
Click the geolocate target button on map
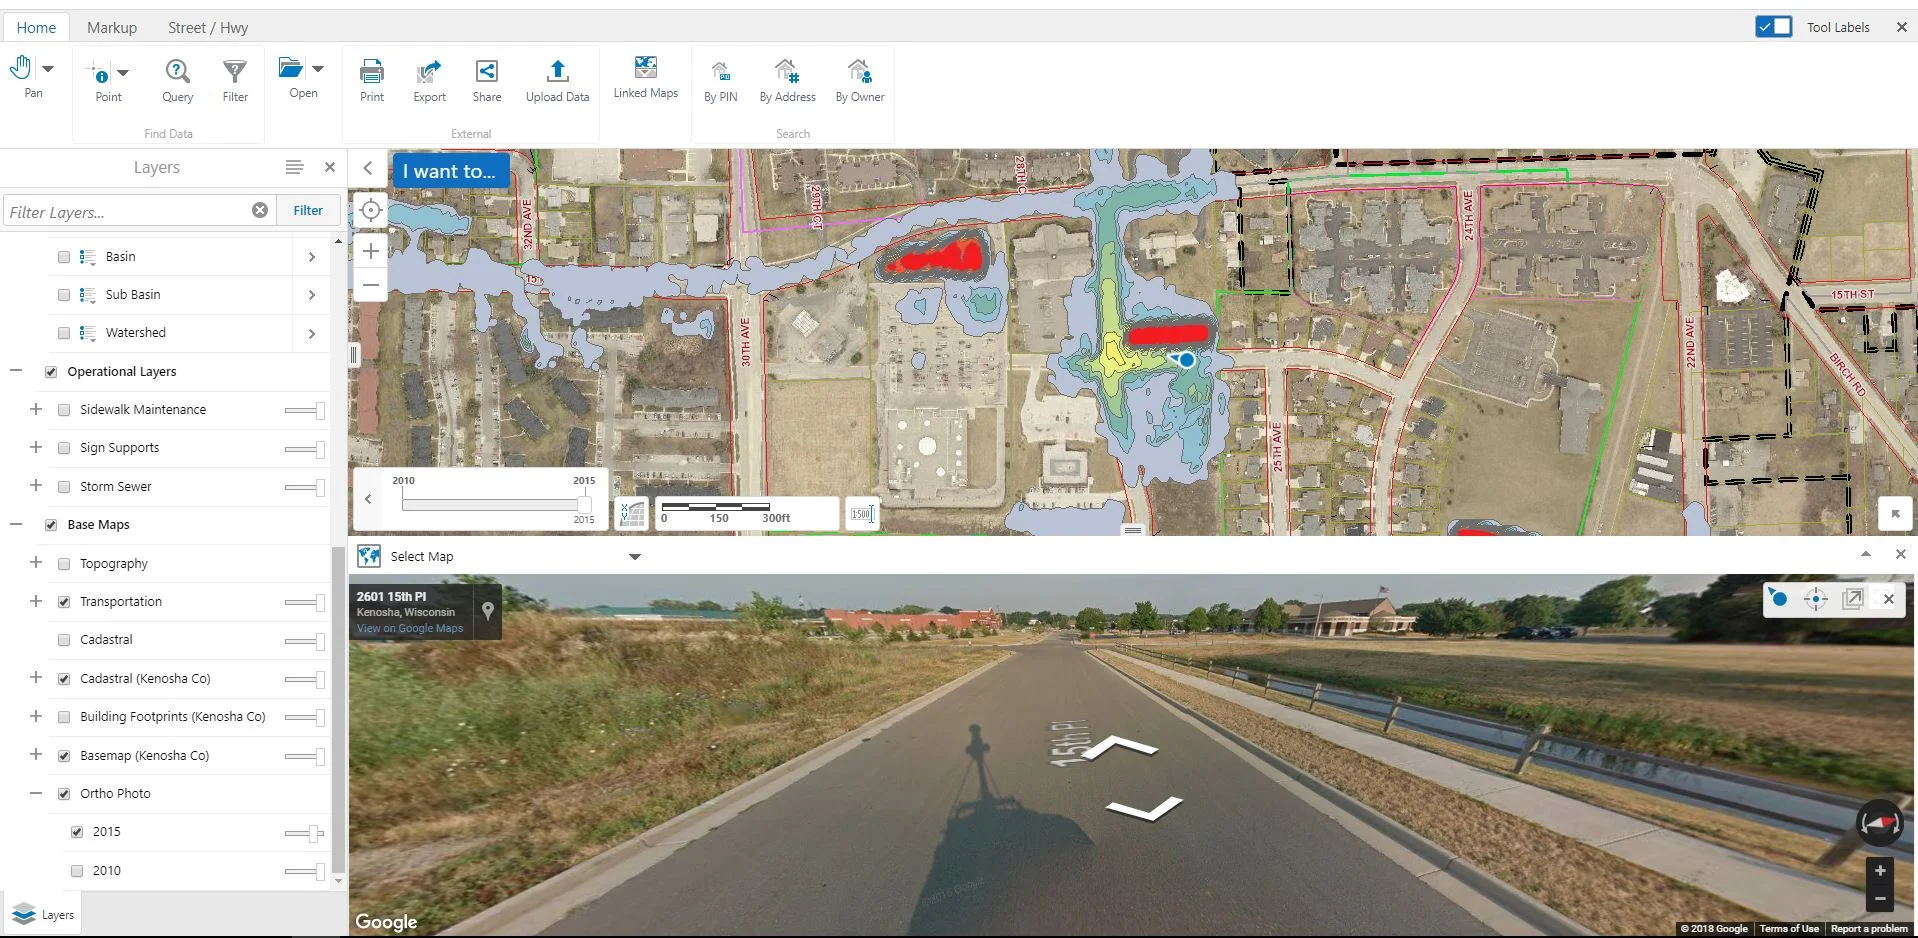(x=370, y=210)
